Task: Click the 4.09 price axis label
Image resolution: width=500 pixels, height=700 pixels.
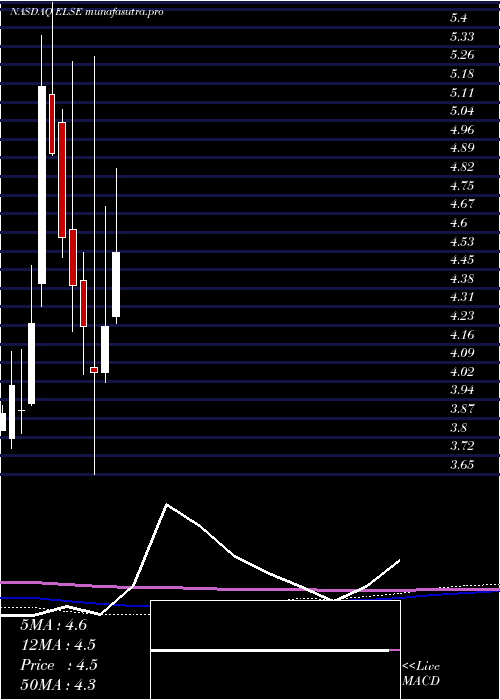Action: click(x=462, y=353)
